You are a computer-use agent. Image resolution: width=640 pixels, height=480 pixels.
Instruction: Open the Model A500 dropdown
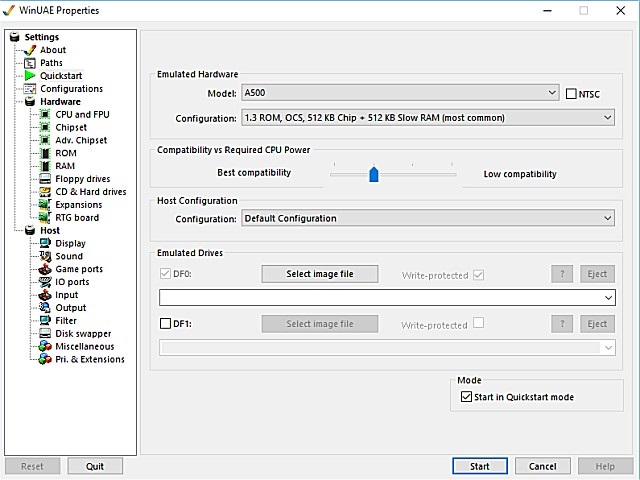click(400, 93)
